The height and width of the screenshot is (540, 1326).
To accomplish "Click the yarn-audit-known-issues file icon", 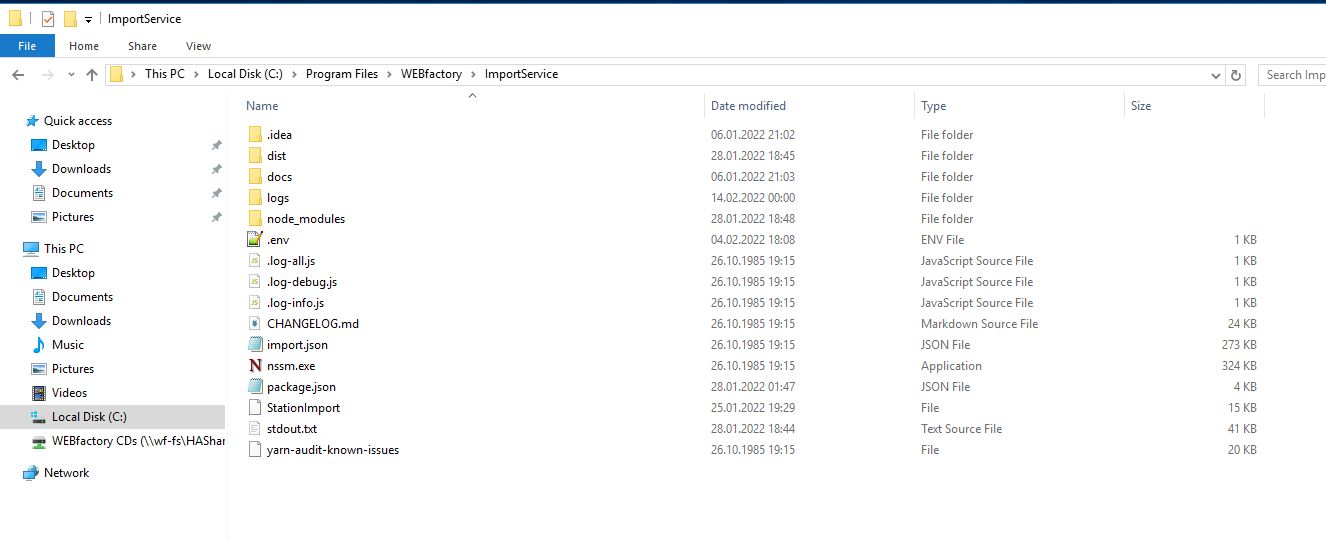I will pos(254,449).
